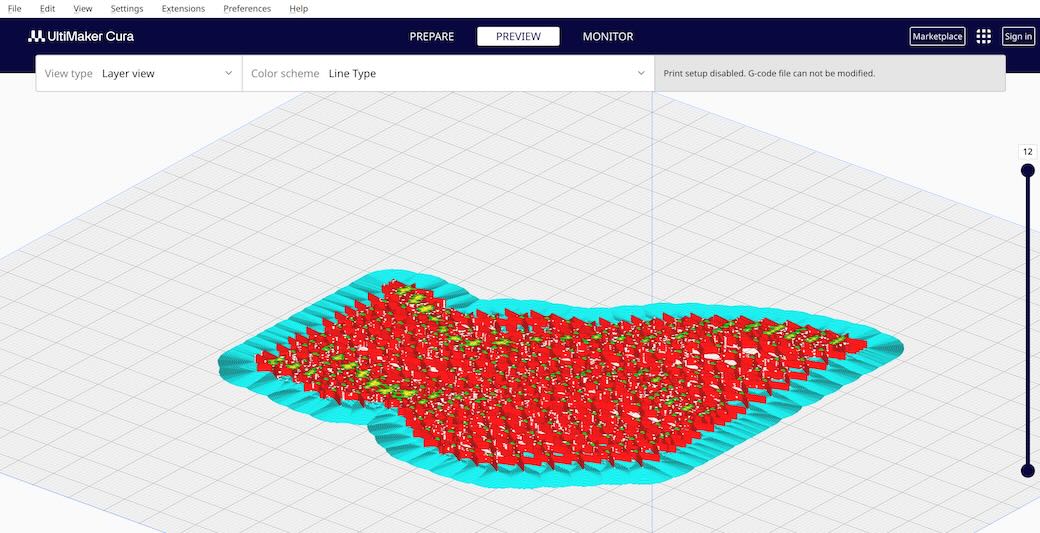Click the sliced model in the viewport
1040x533 pixels.
[x=560, y=380]
